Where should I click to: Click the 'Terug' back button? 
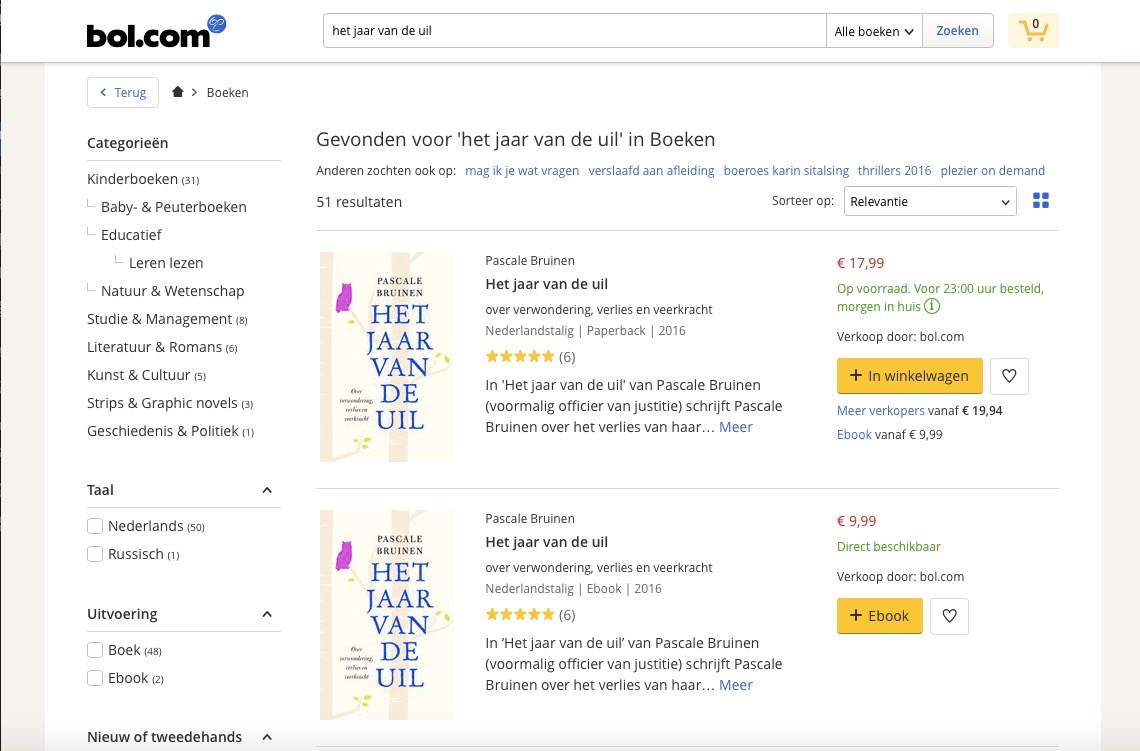(x=123, y=92)
